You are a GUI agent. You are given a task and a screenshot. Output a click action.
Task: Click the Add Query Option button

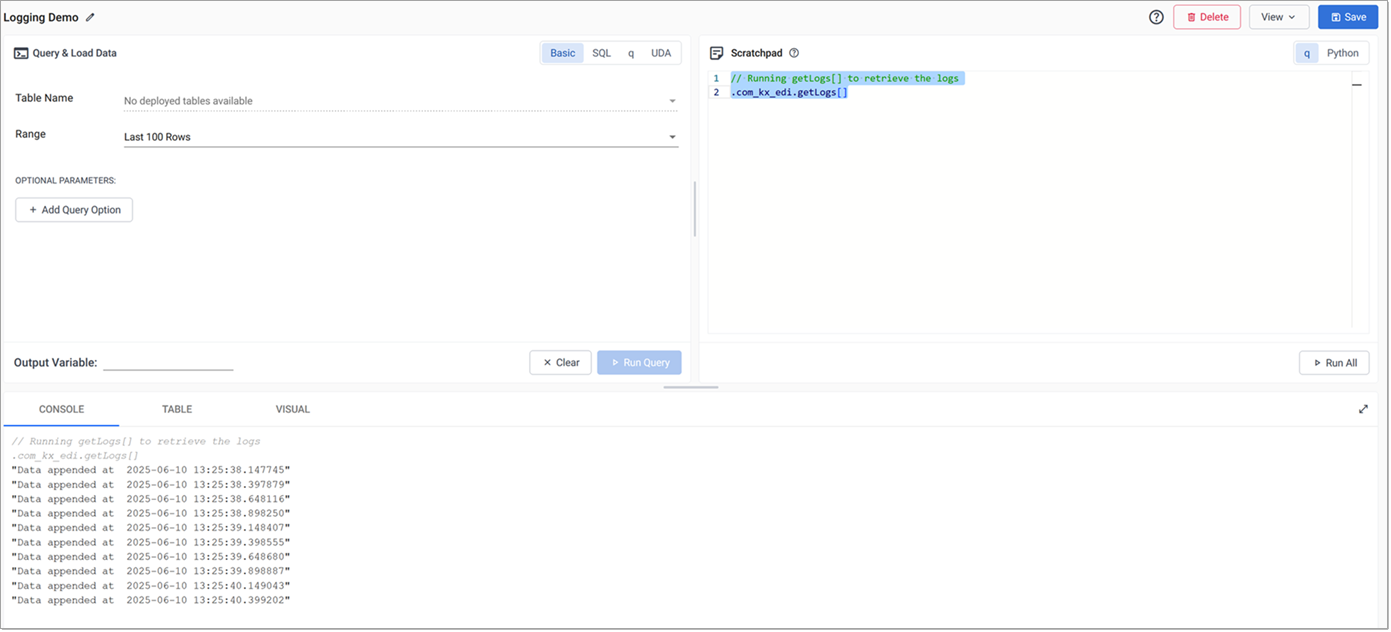pos(73,209)
